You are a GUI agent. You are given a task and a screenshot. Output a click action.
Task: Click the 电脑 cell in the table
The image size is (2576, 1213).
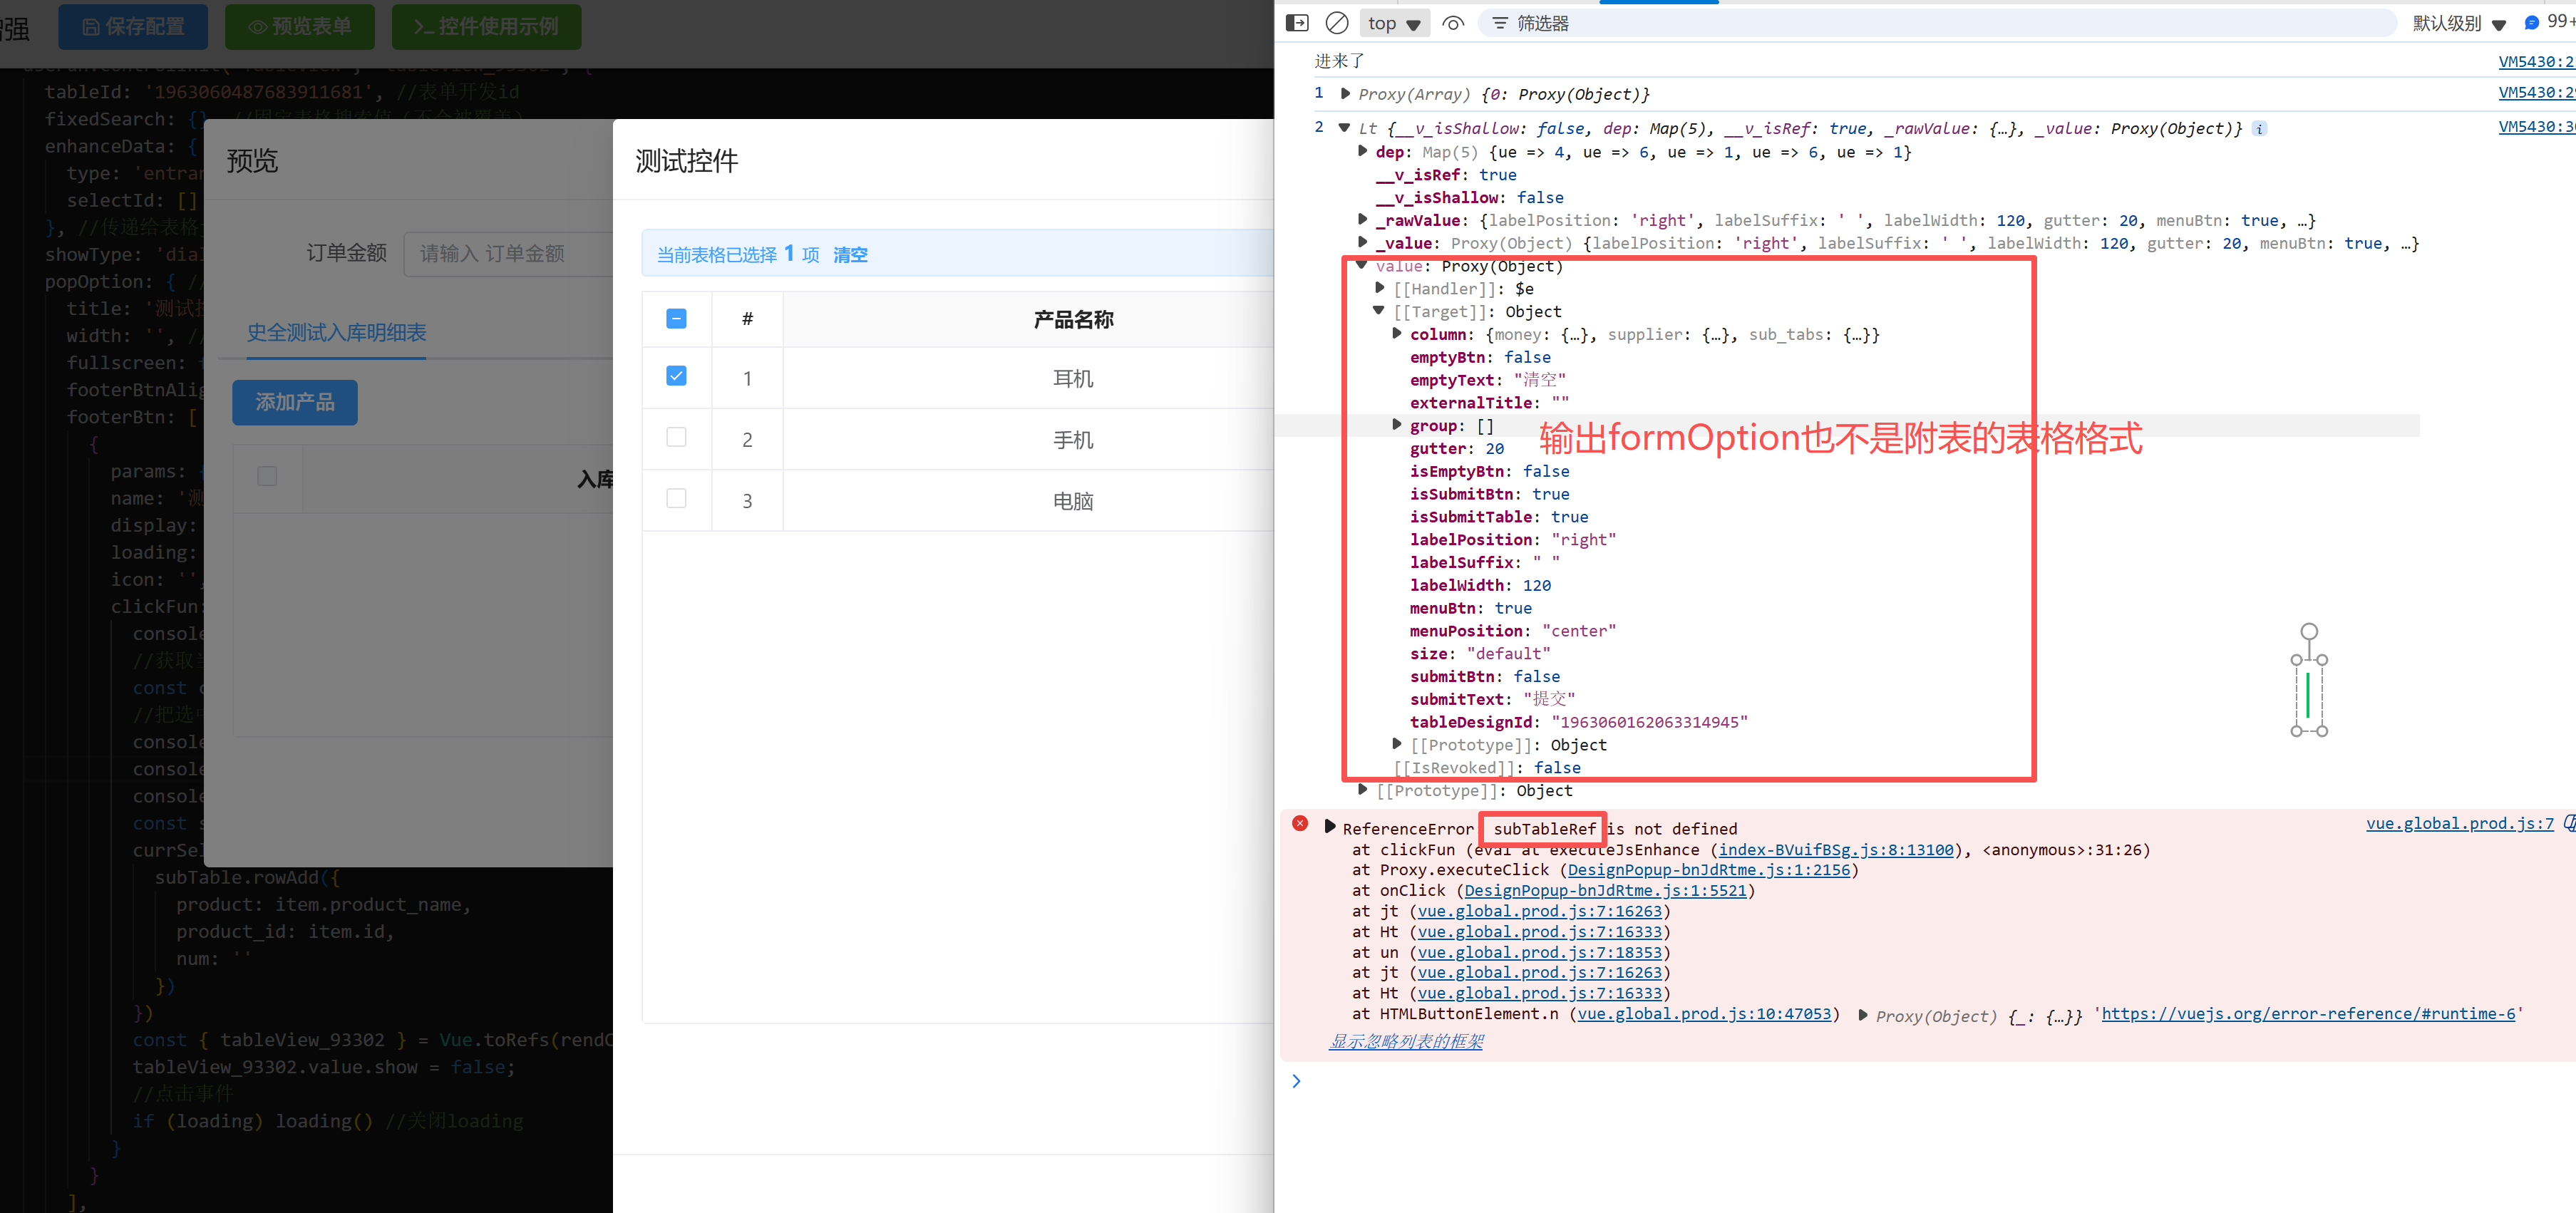point(1073,500)
